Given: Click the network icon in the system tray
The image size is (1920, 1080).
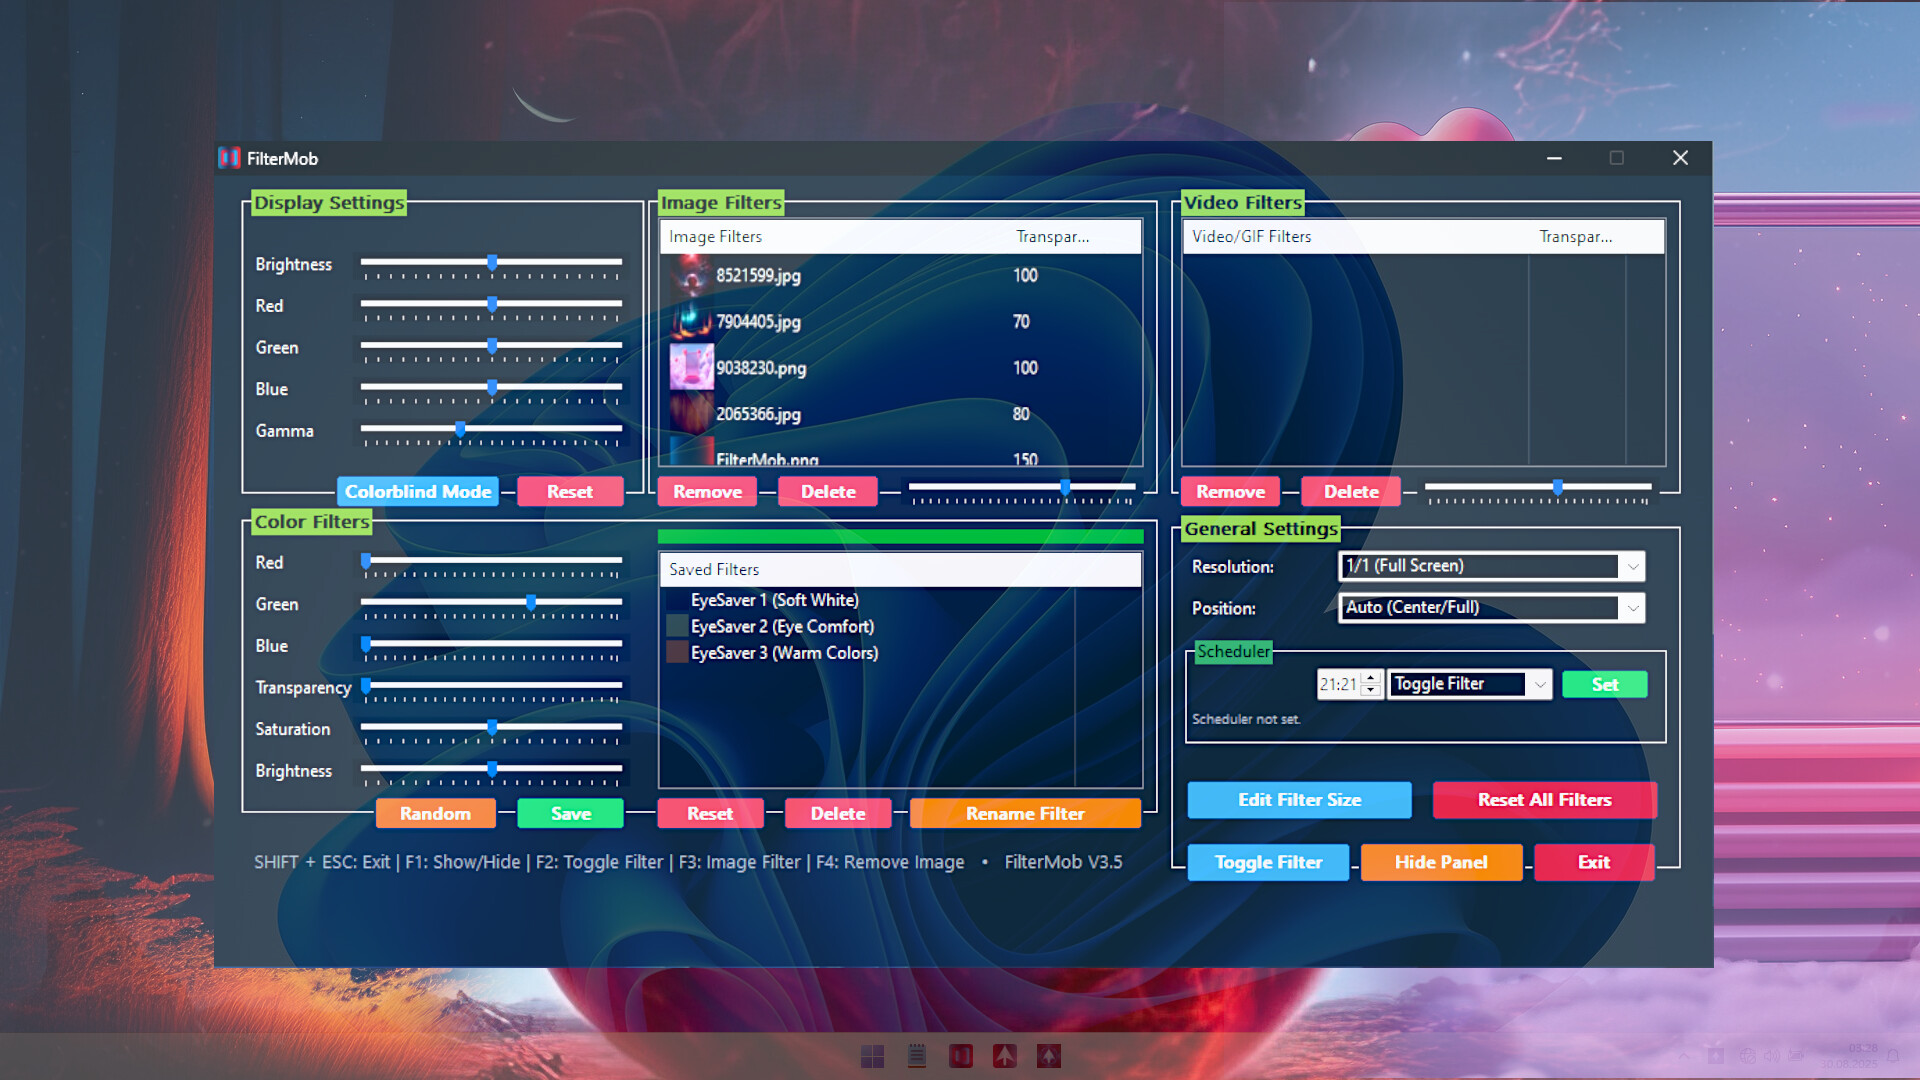Looking at the screenshot, I should click(x=1747, y=1056).
